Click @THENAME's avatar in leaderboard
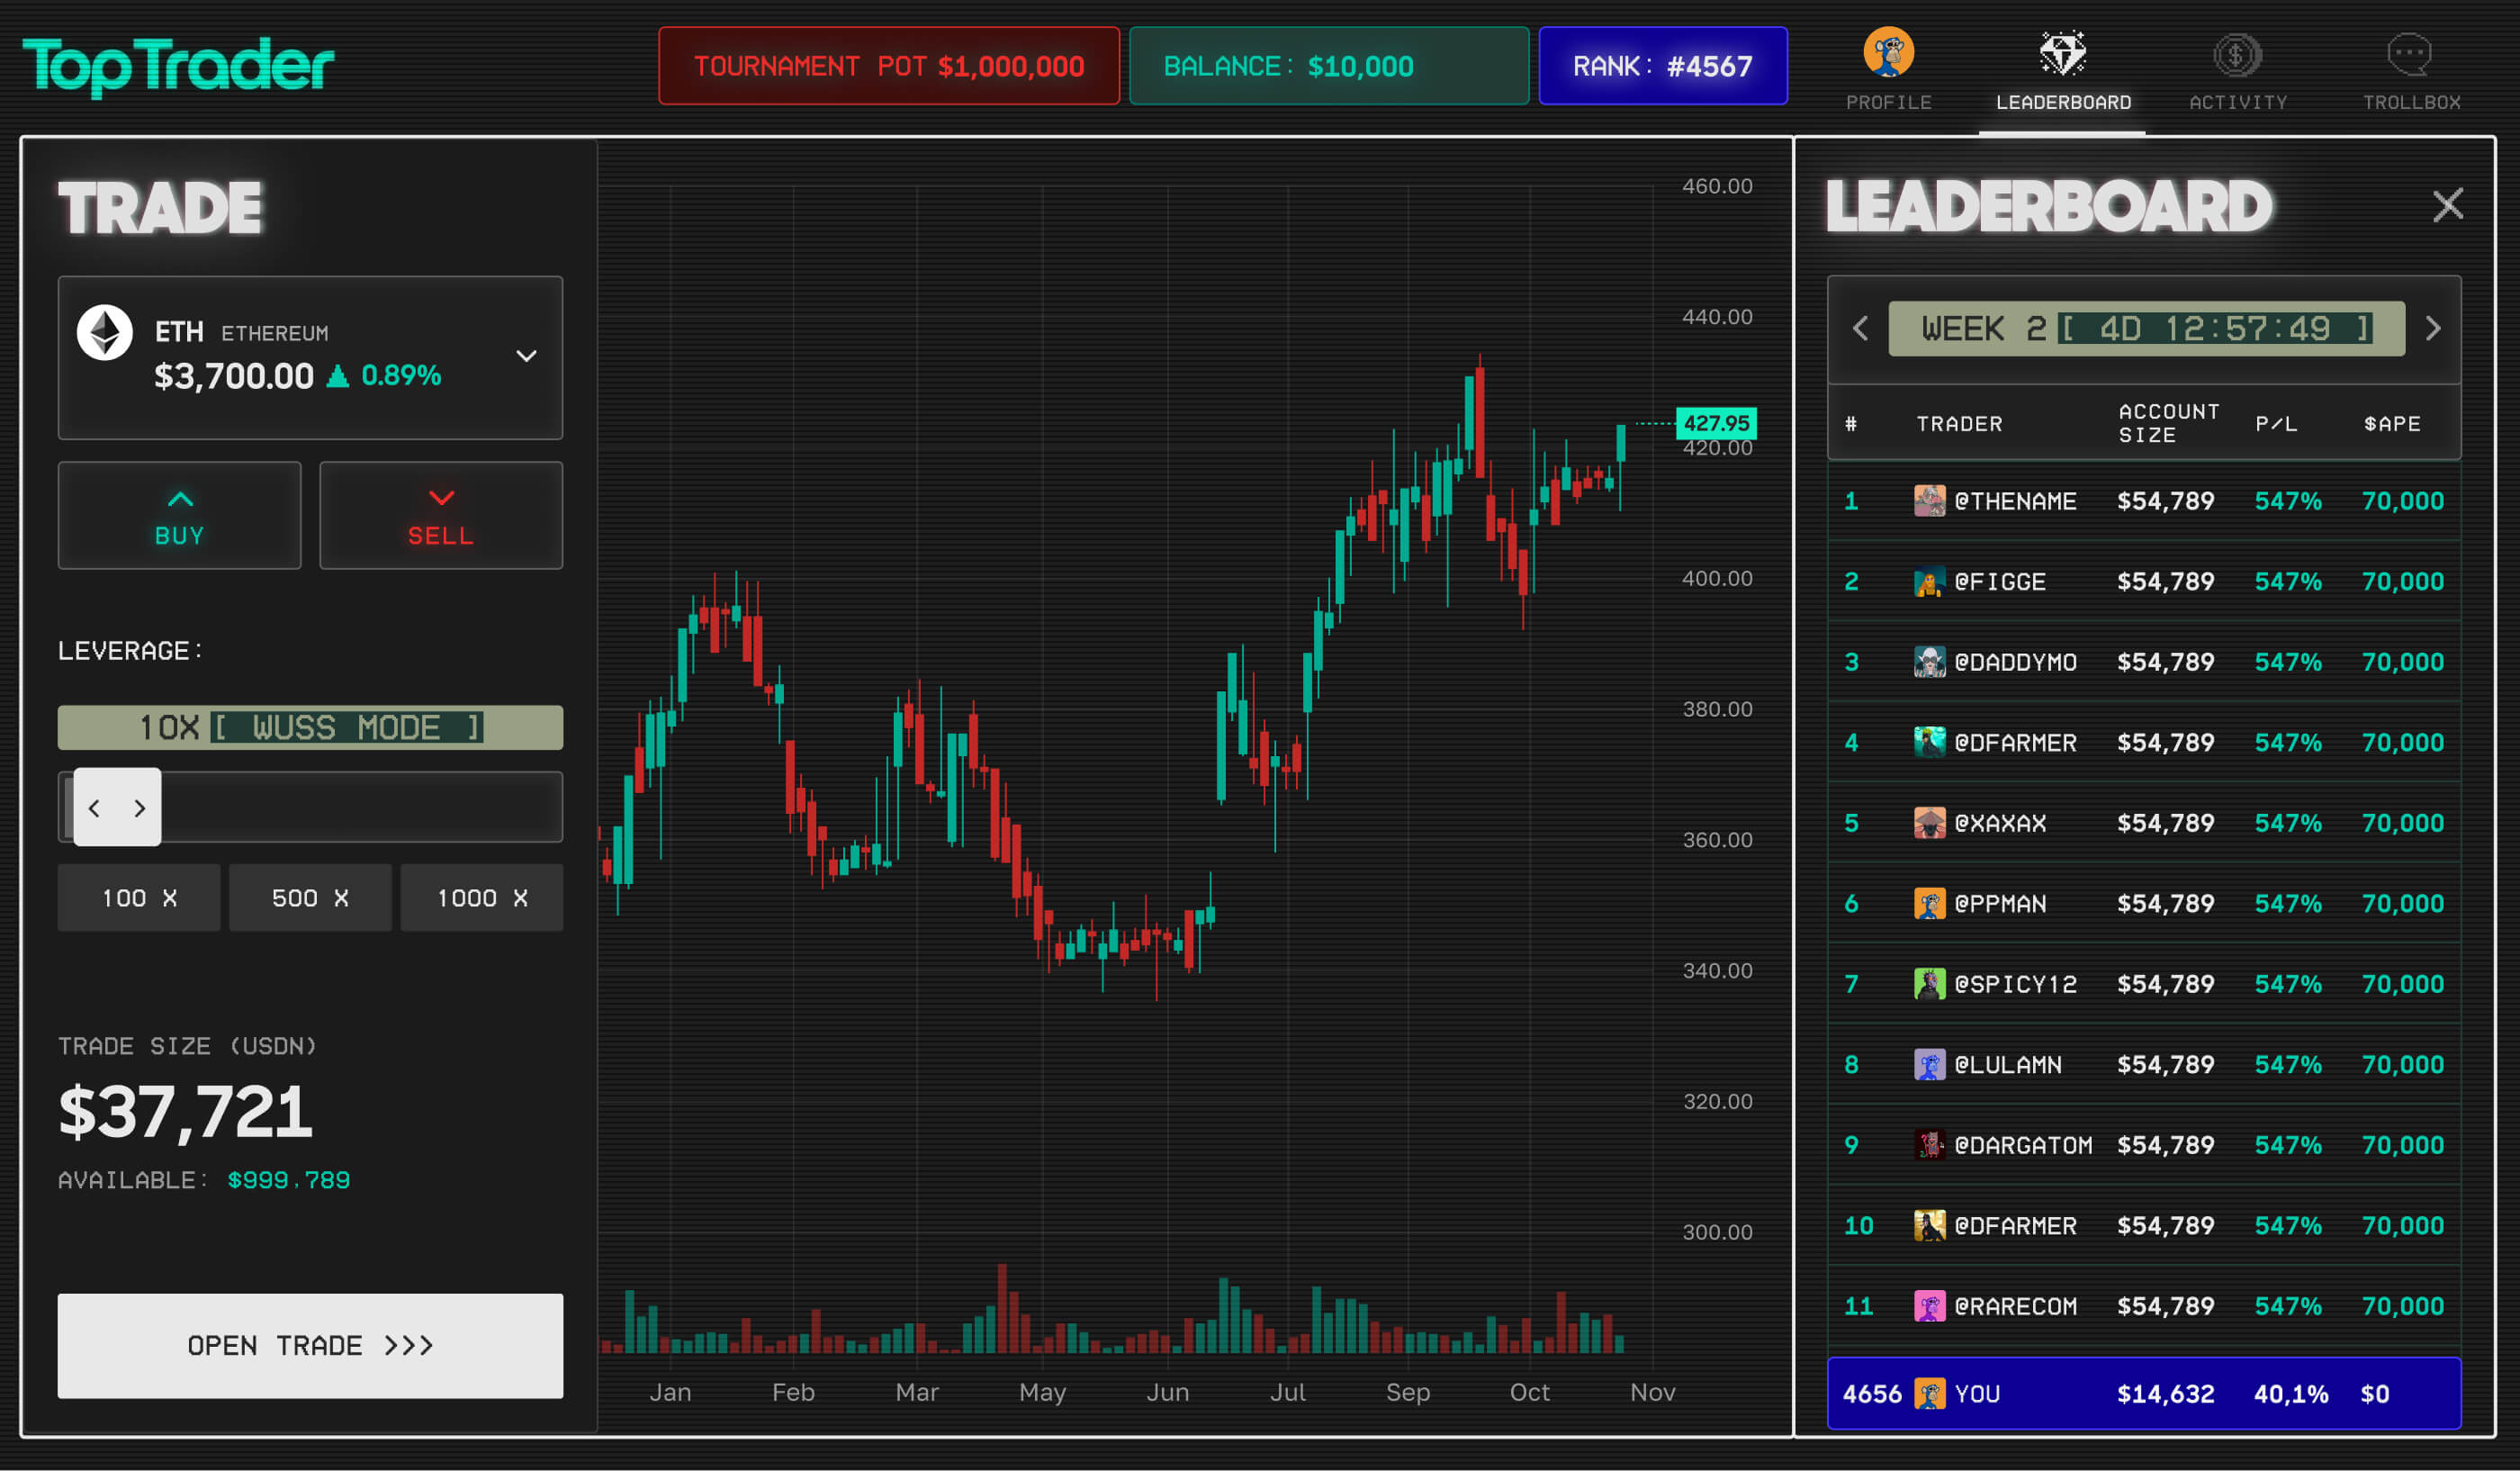Viewport: 2520px width, 1471px height. point(1929,501)
